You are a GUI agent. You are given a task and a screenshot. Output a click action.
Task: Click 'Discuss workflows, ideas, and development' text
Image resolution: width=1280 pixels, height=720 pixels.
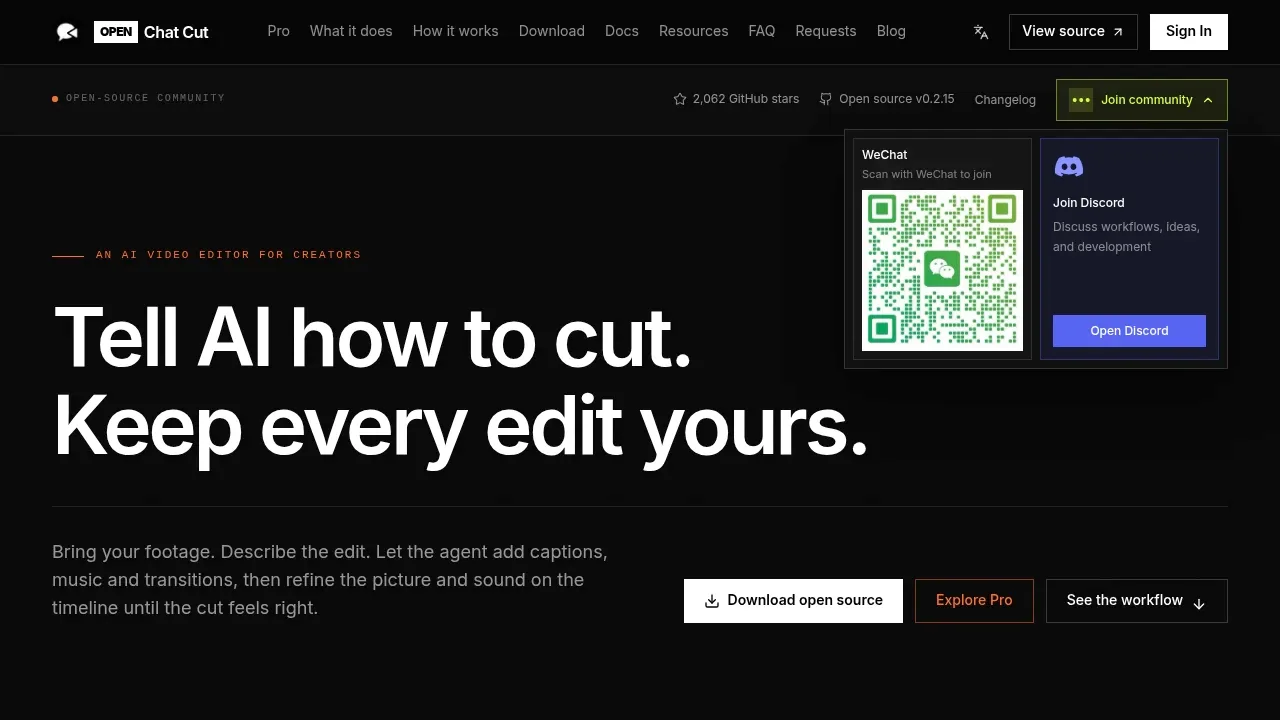point(1126,237)
